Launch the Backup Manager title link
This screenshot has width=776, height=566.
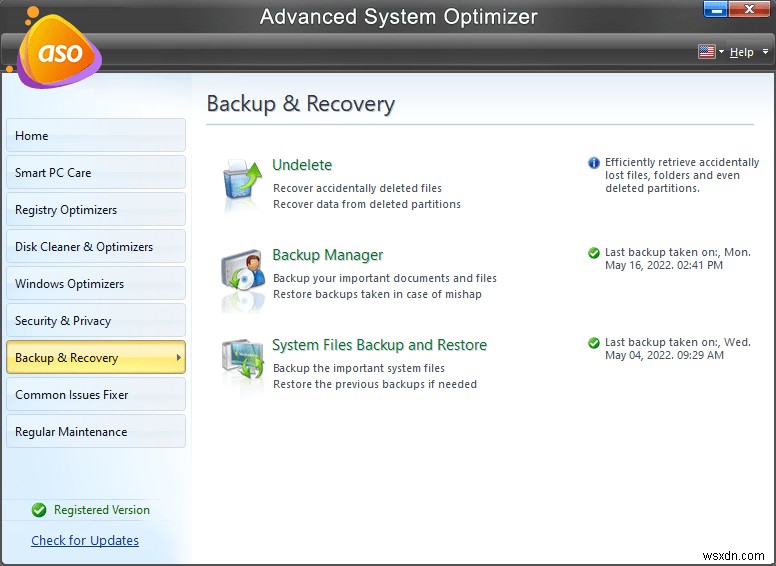pyautogui.click(x=327, y=255)
